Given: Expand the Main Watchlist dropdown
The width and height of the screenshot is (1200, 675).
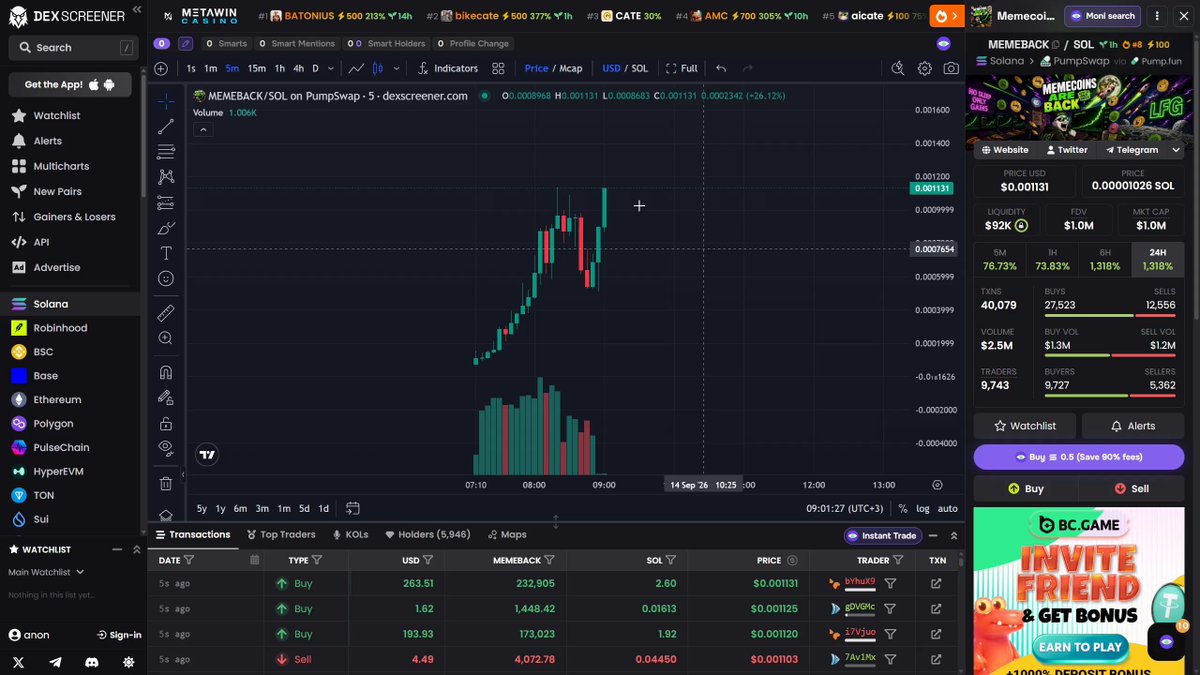Looking at the screenshot, I should tap(46, 572).
